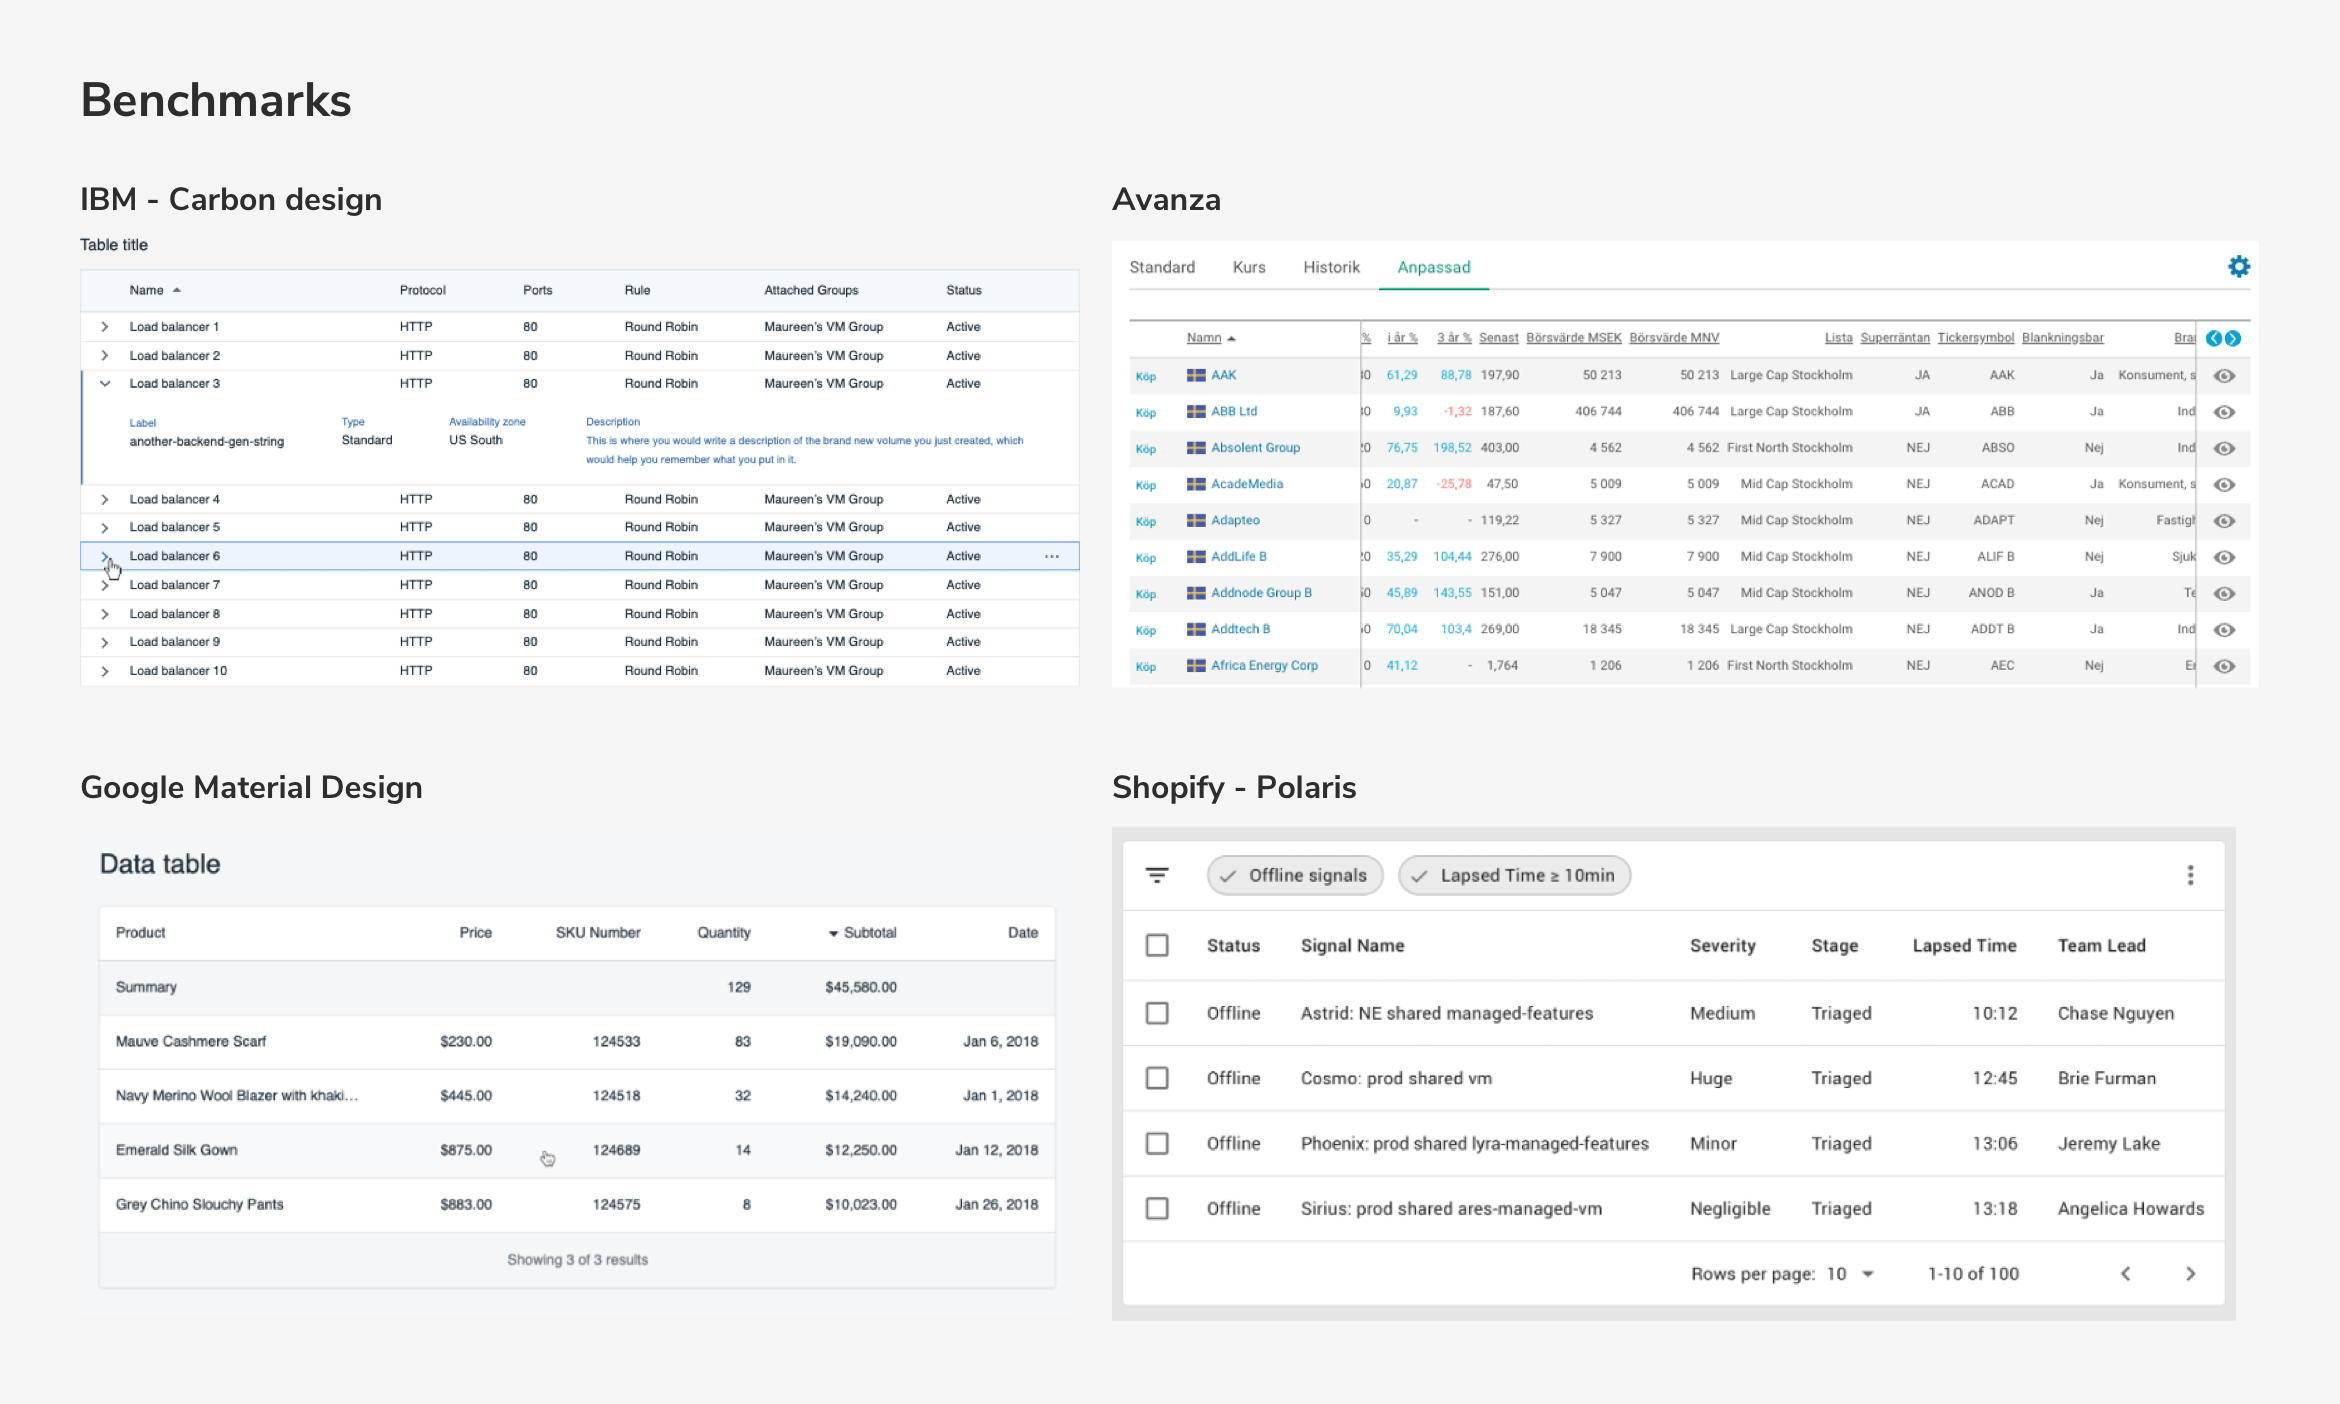Click the Grey Chino Slouchy Pants cell
Screen dimensions: 2340x1404
click(x=200, y=1204)
